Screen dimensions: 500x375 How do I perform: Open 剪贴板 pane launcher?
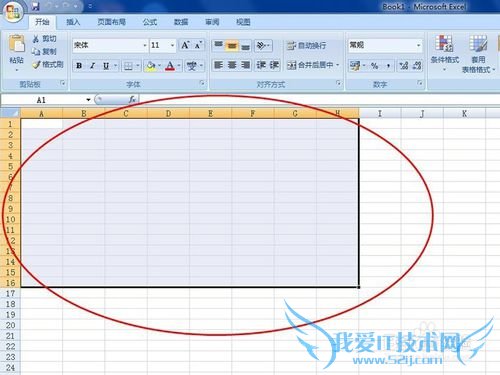coord(63,83)
